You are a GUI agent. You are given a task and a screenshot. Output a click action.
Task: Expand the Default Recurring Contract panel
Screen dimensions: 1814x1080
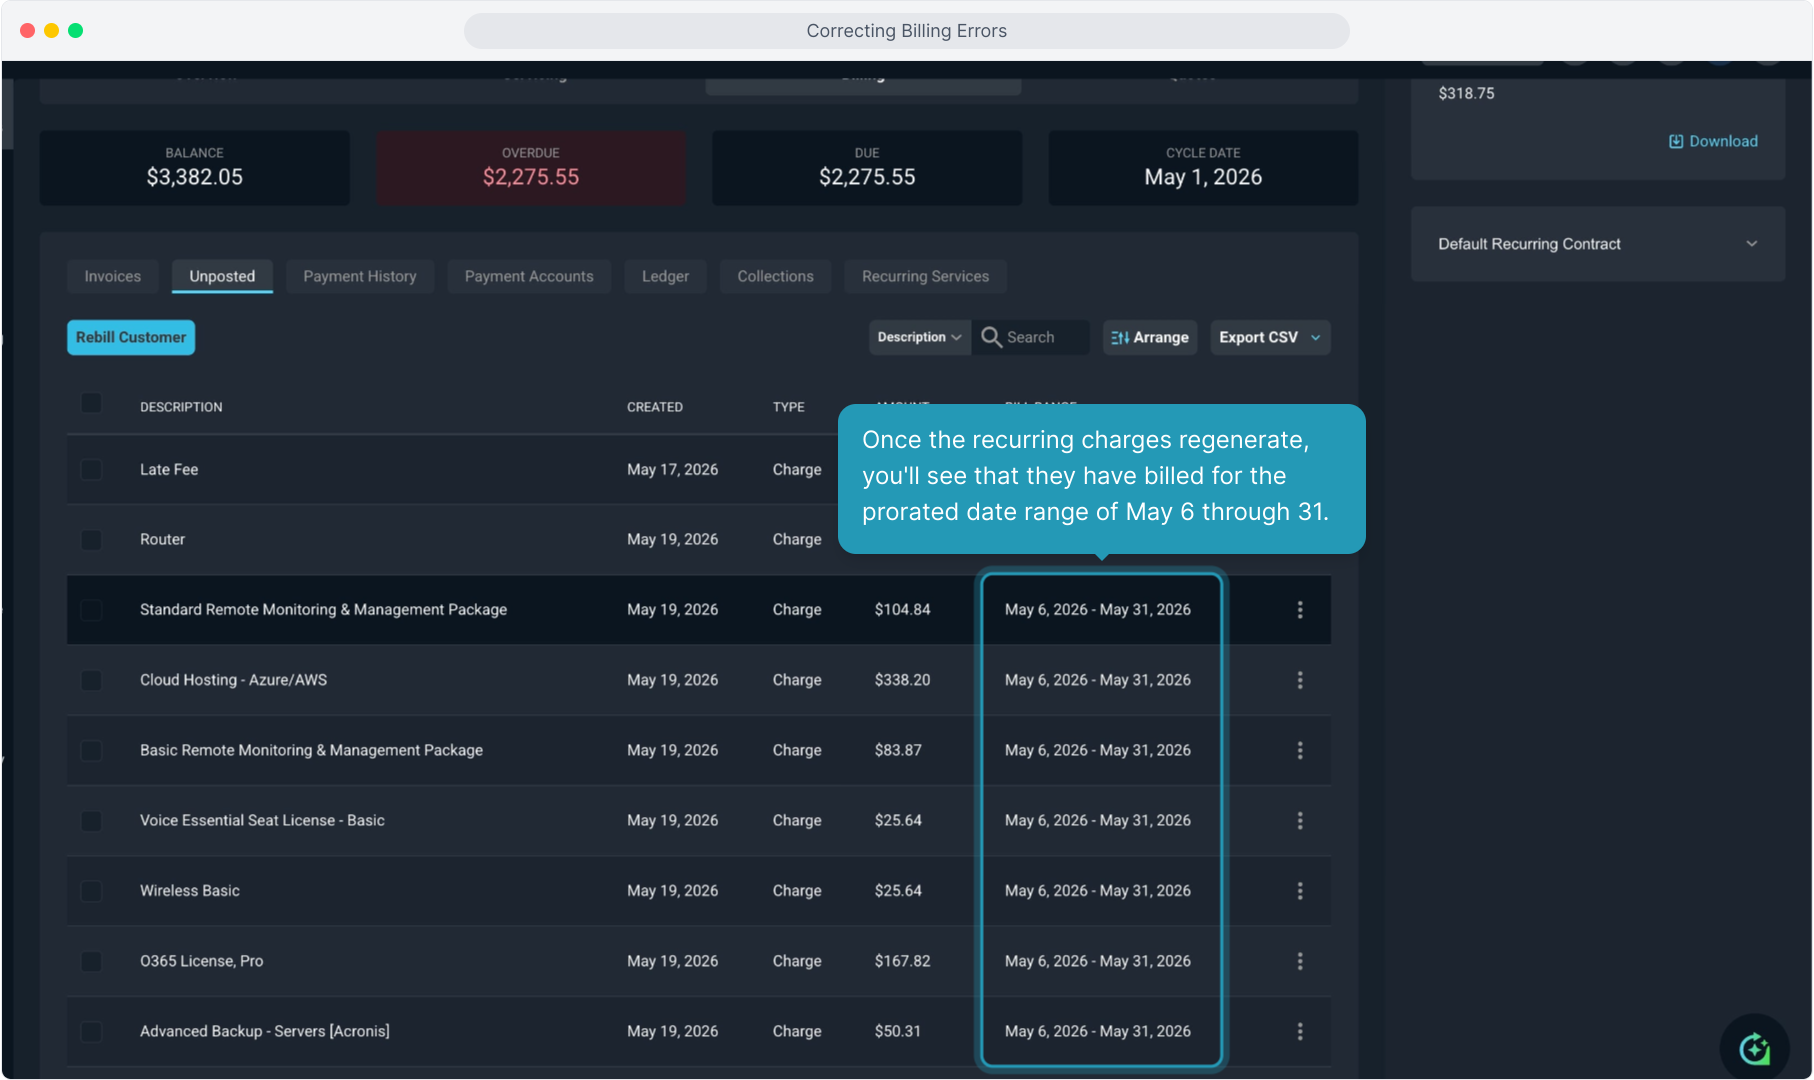[x=1597, y=244]
